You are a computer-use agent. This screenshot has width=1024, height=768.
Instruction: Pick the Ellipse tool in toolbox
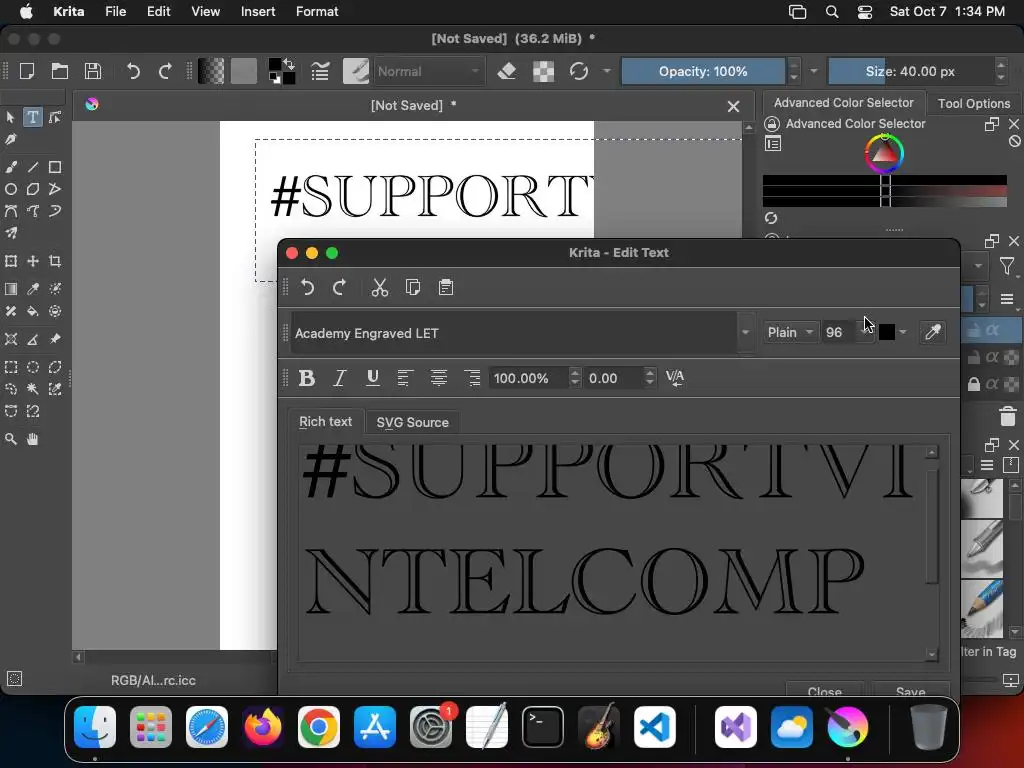[10, 189]
